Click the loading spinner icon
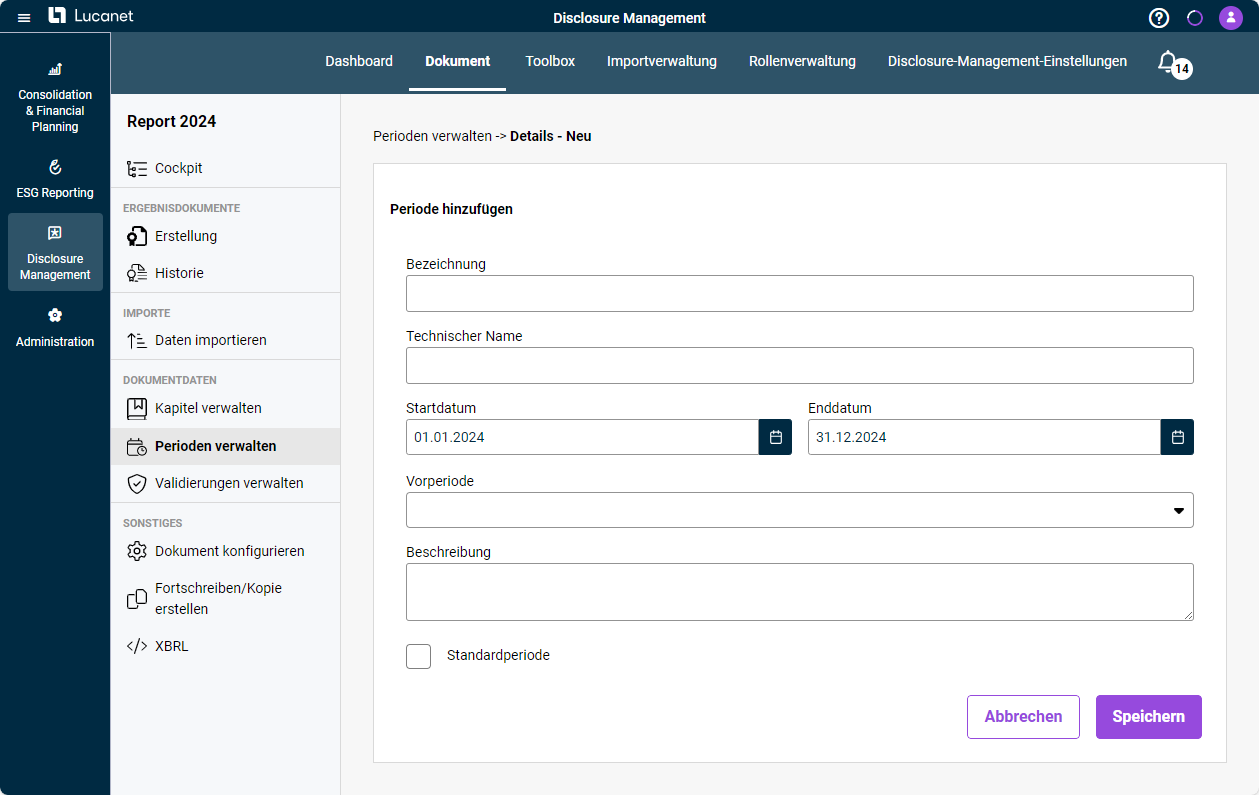Viewport: 1259px width, 795px height. [1195, 18]
